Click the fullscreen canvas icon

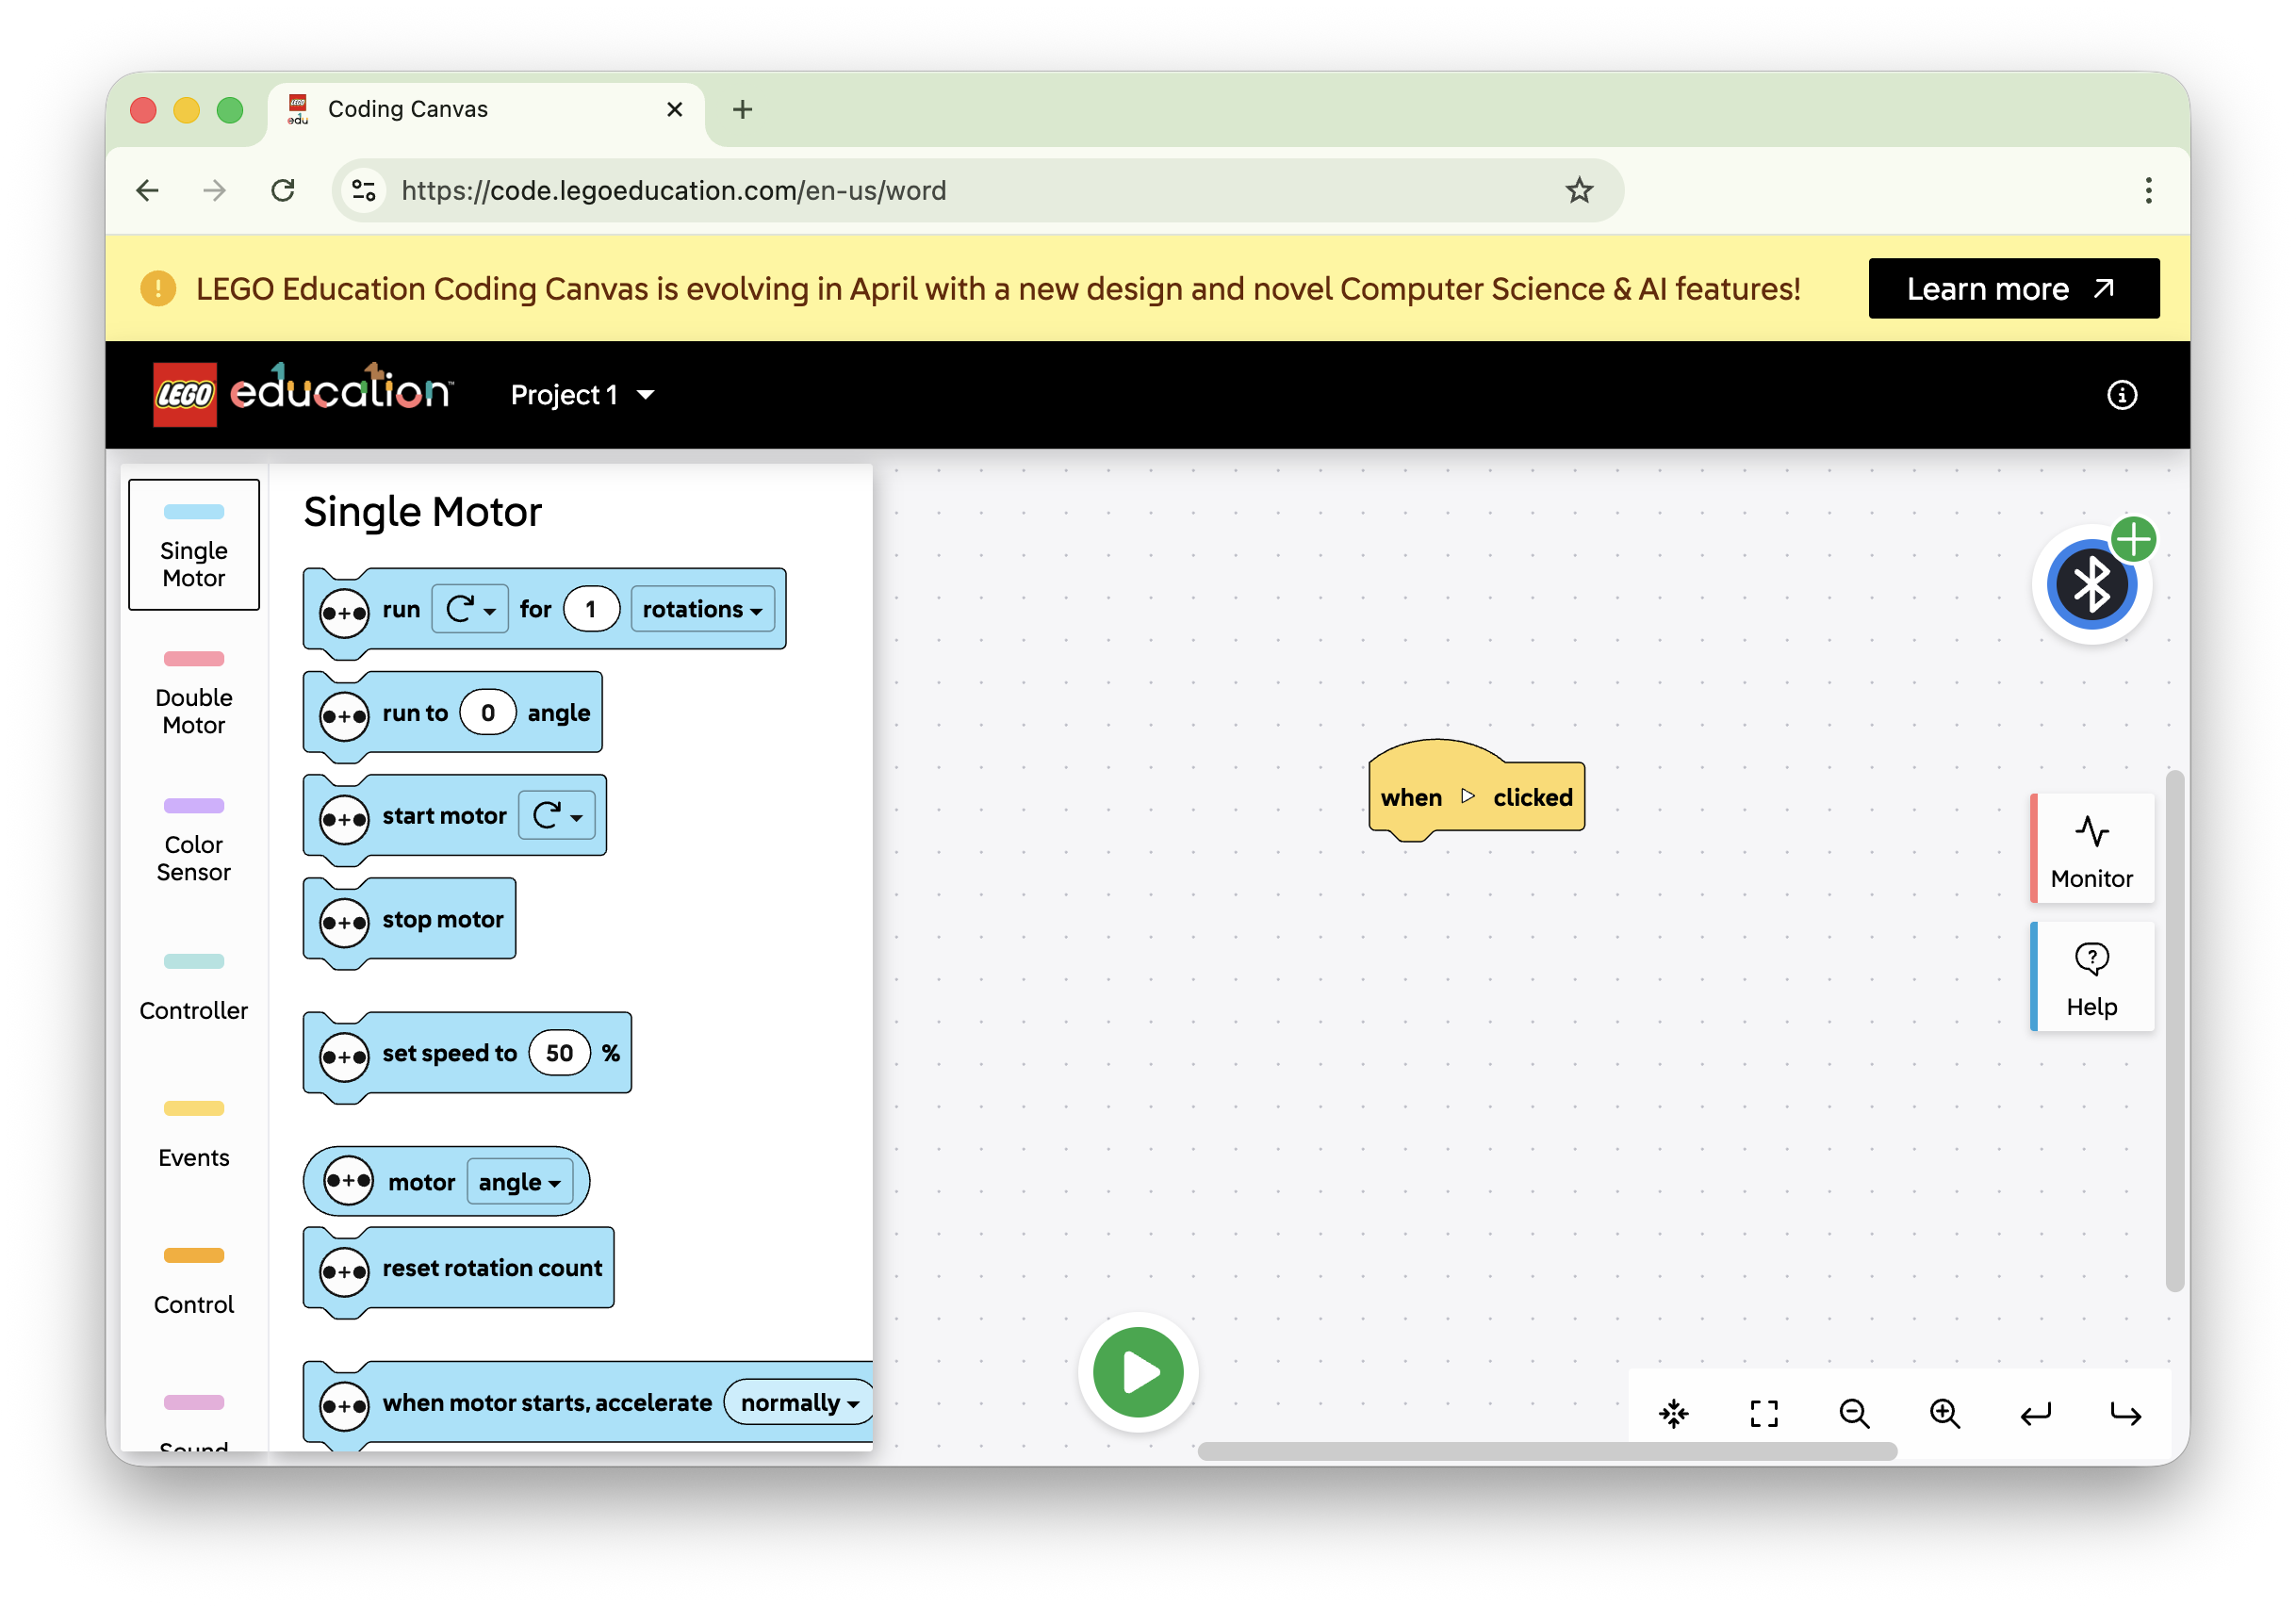coord(1764,1413)
